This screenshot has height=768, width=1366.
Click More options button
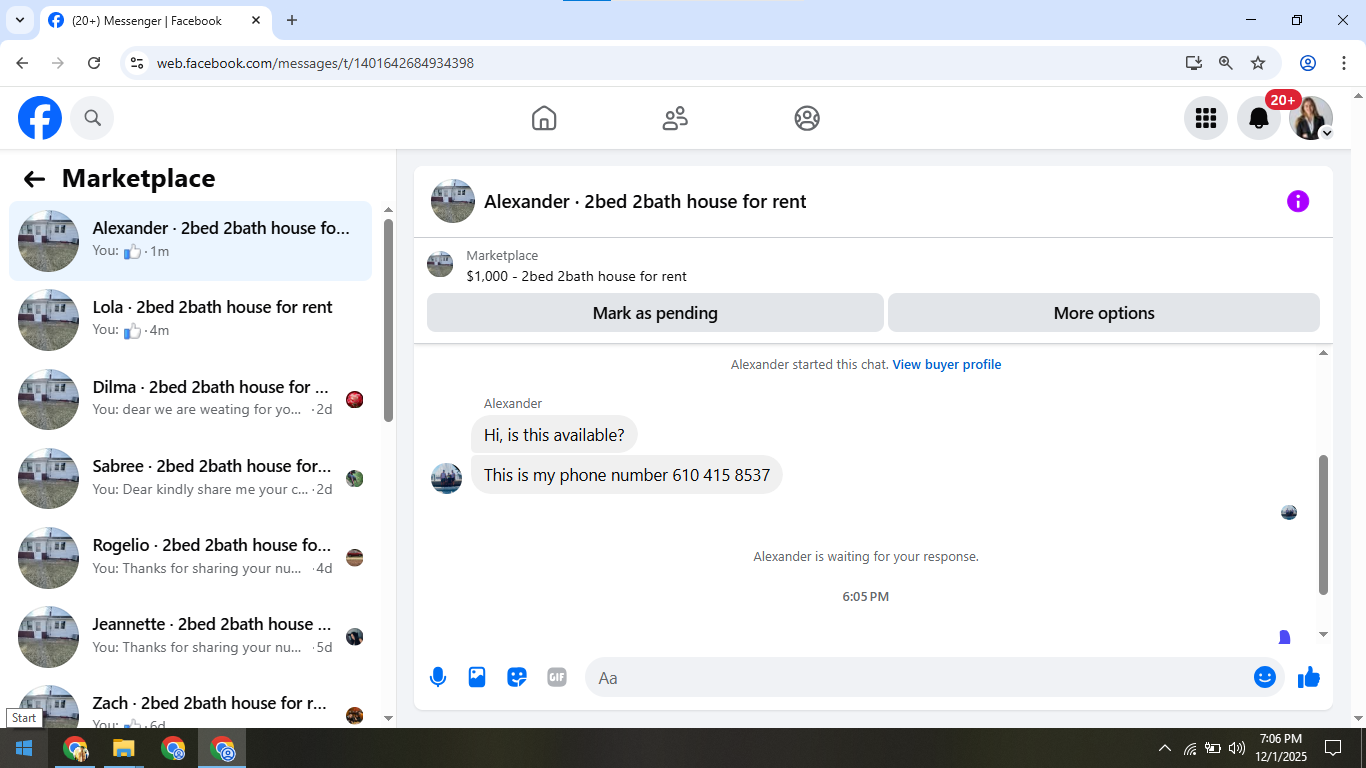coord(1104,313)
